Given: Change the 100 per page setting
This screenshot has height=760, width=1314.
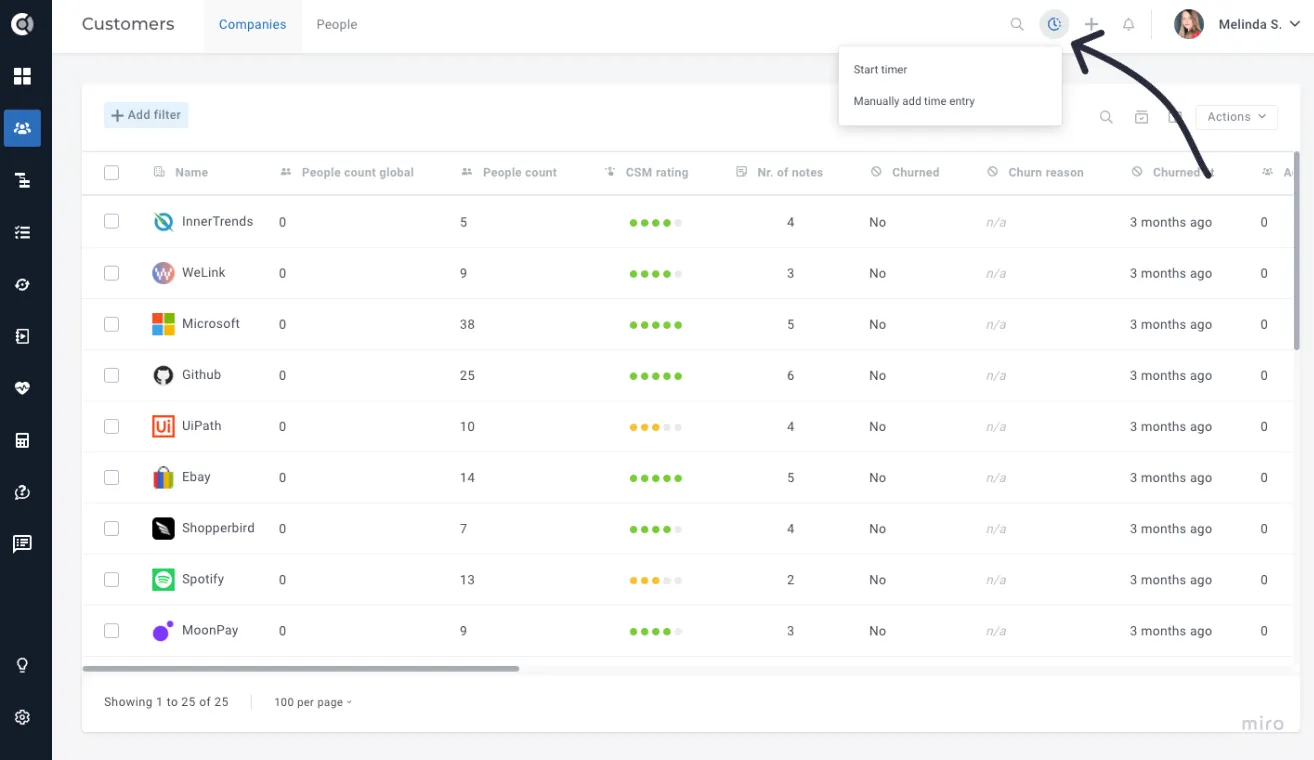Looking at the screenshot, I should (x=313, y=702).
